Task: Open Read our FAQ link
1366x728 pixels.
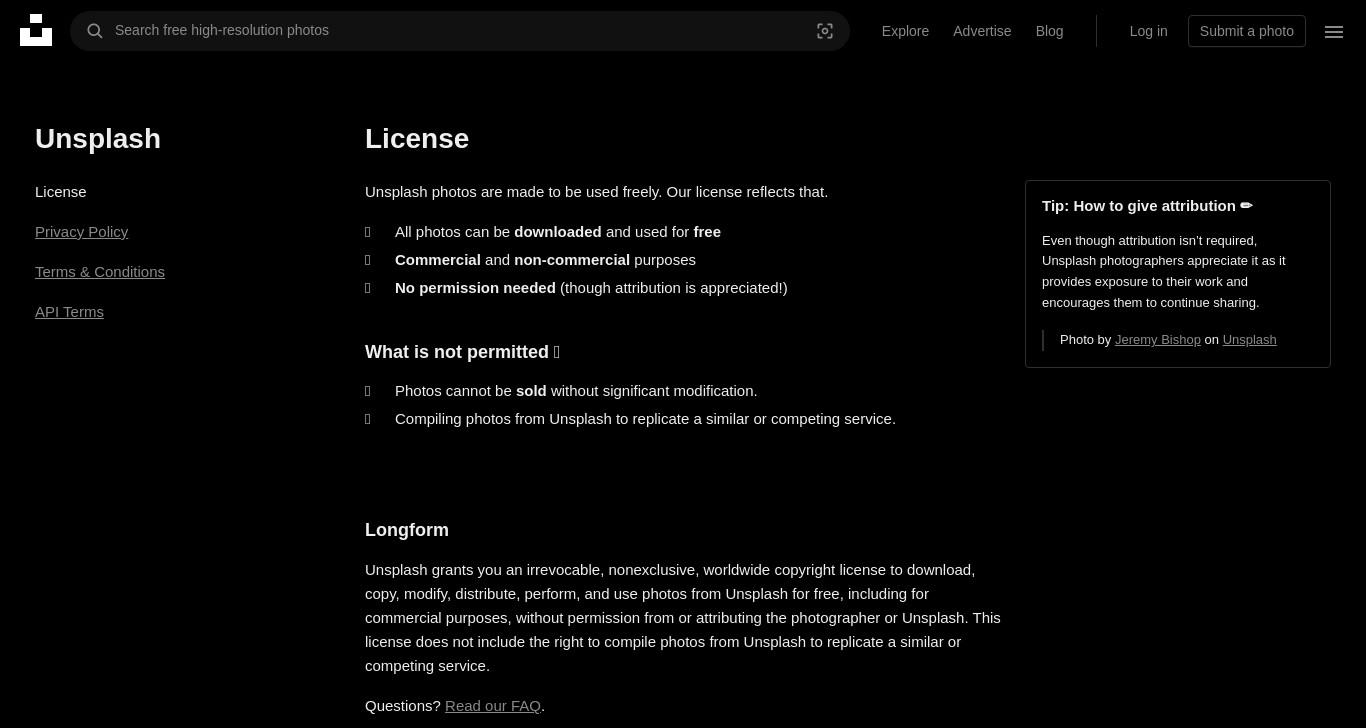Action: click(493, 706)
